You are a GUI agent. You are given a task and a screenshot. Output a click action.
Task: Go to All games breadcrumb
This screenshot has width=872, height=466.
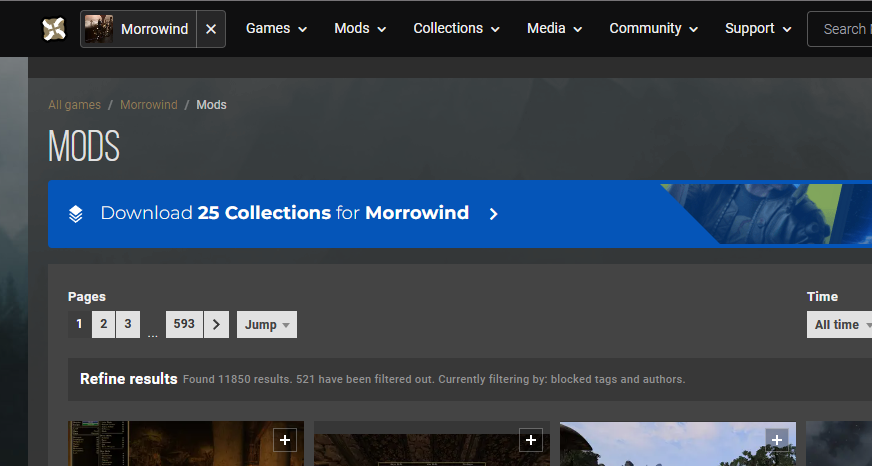tap(75, 105)
